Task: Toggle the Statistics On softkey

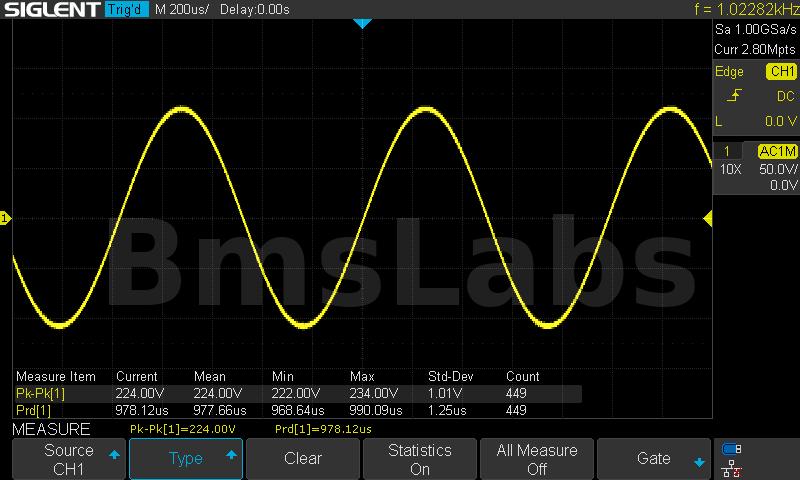Action: click(419, 459)
